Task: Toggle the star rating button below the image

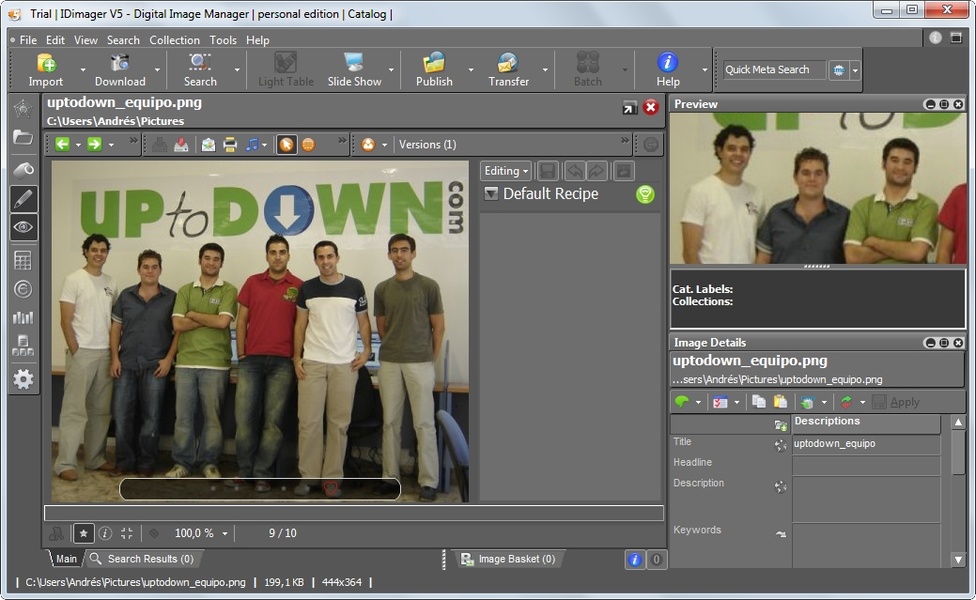Action: 83,533
